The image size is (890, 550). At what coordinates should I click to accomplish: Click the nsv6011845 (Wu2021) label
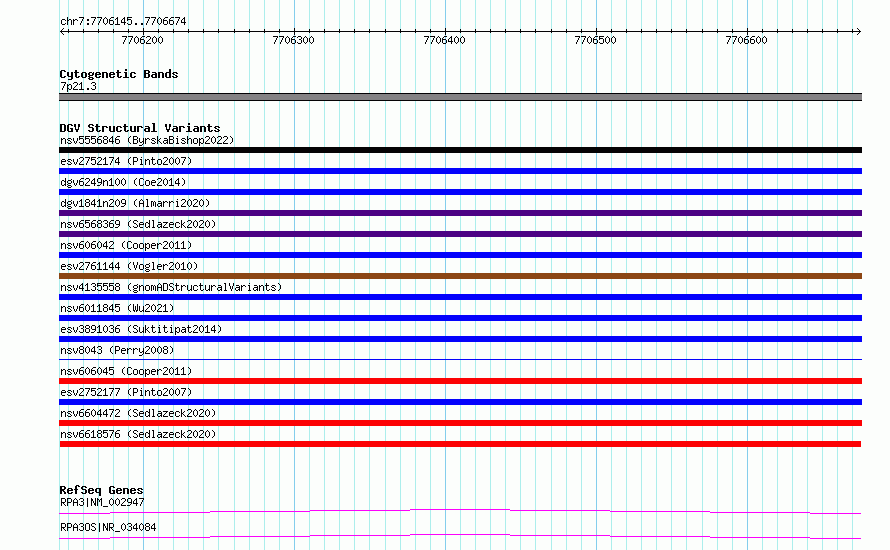click(x=117, y=308)
